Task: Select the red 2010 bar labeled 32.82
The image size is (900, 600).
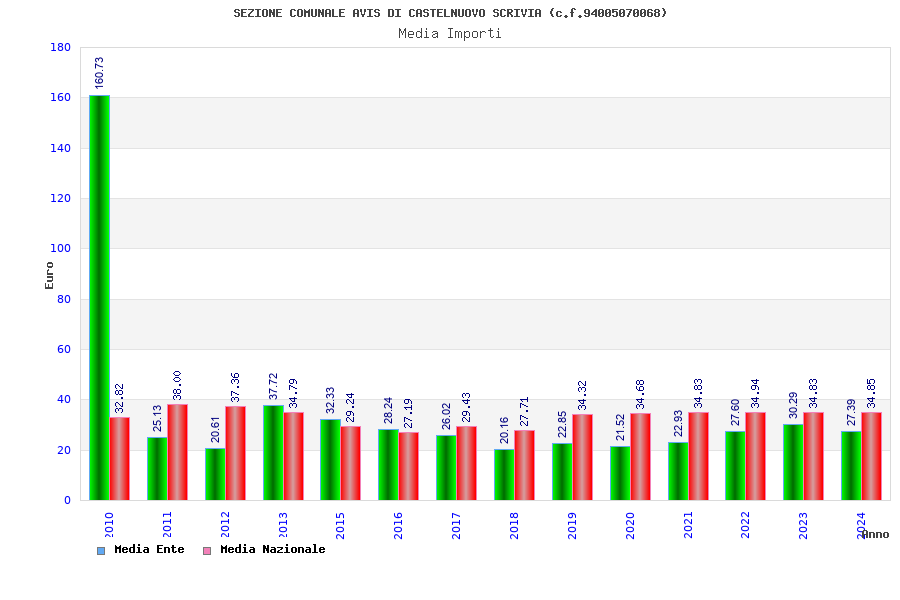Action: click(119, 459)
